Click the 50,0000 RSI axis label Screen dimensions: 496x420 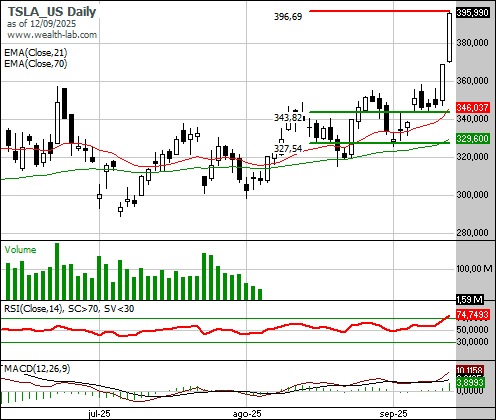click(x=472, y=330)
